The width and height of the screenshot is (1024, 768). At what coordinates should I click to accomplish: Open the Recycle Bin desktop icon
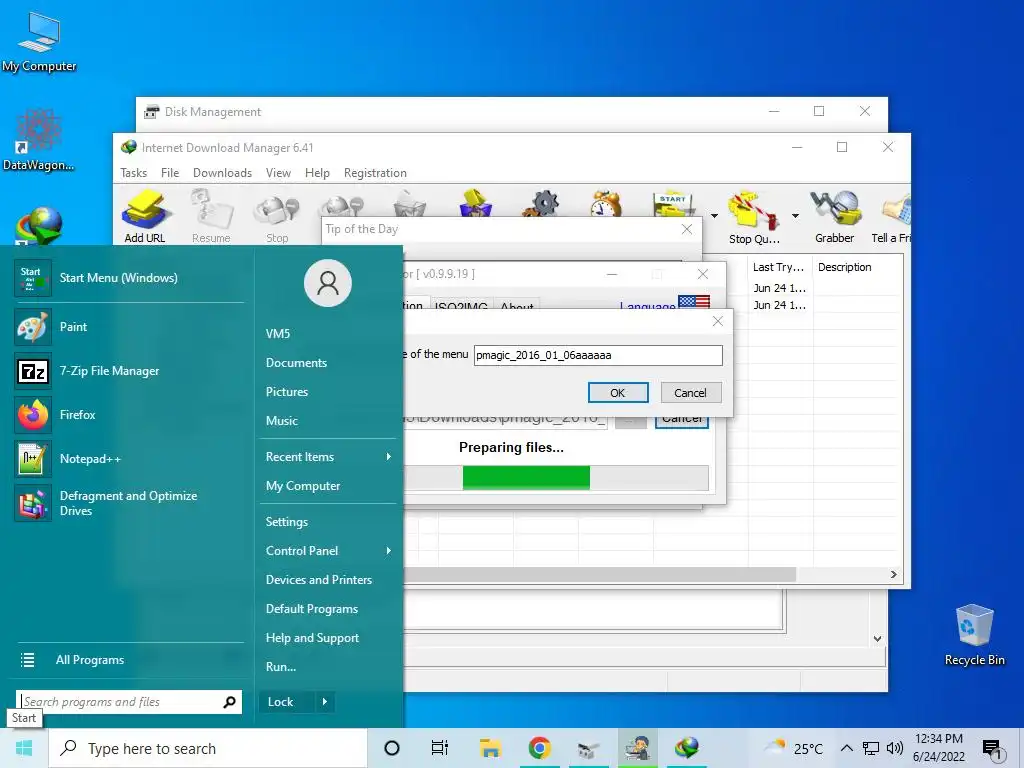click(x=974, y=635)
